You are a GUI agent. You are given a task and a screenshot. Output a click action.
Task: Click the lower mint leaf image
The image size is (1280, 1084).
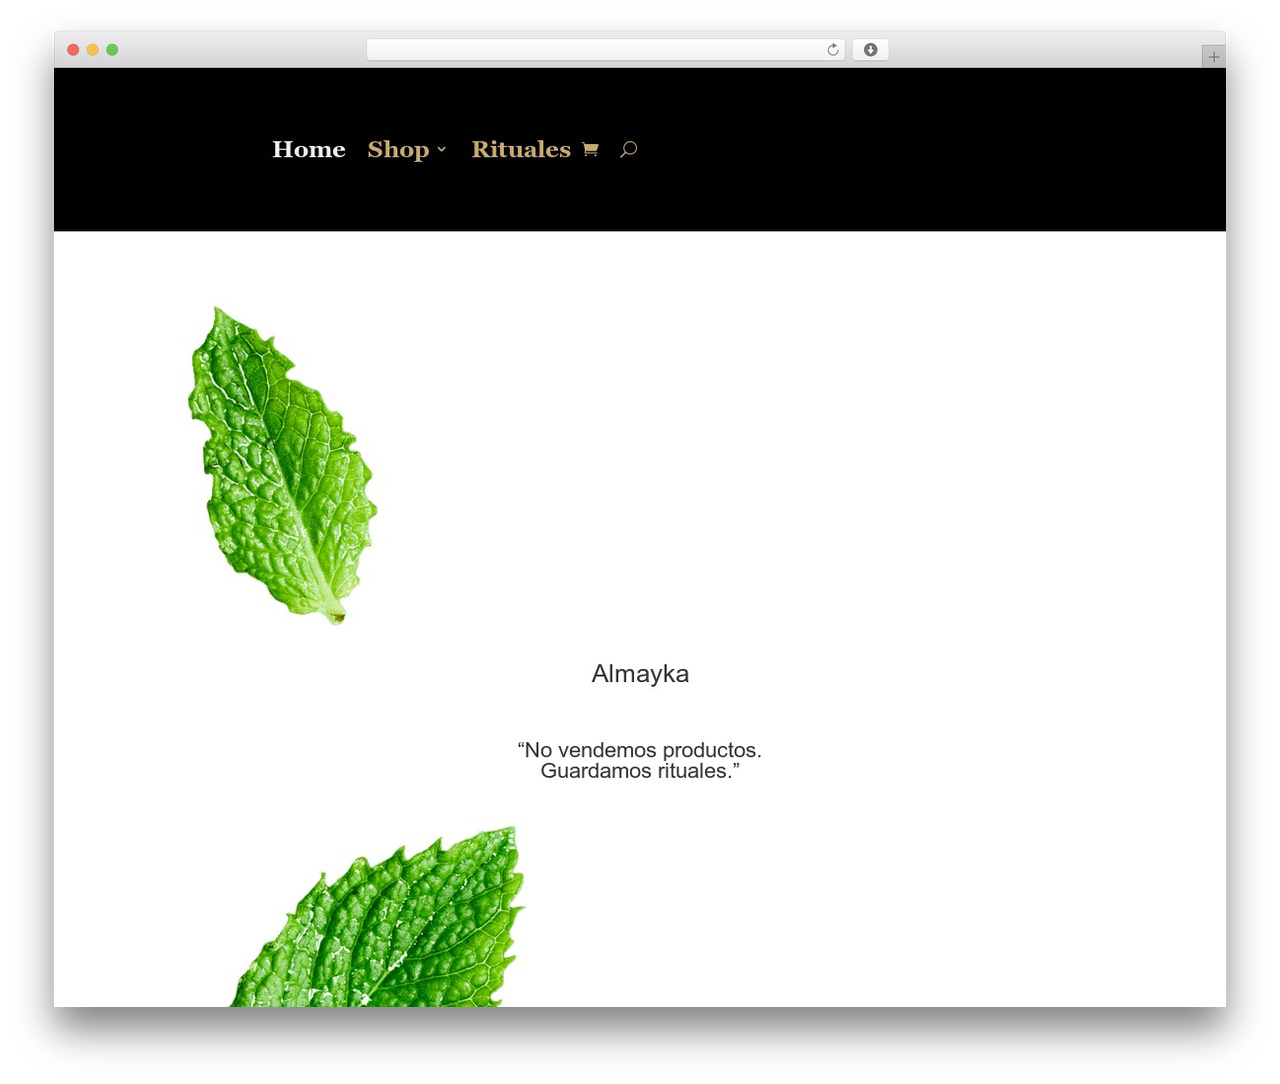(x=377, y=916)
